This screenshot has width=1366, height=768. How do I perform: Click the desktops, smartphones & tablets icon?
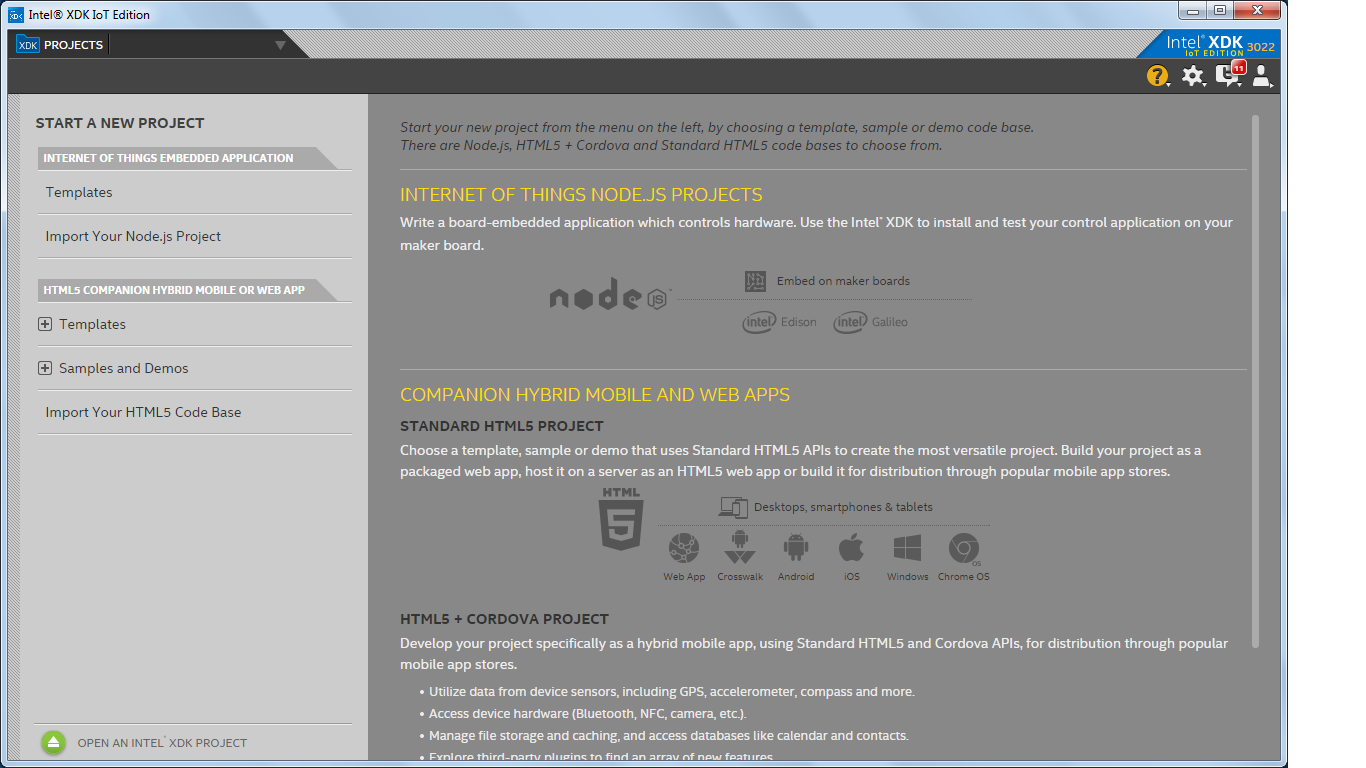click(x=733, y=507)
